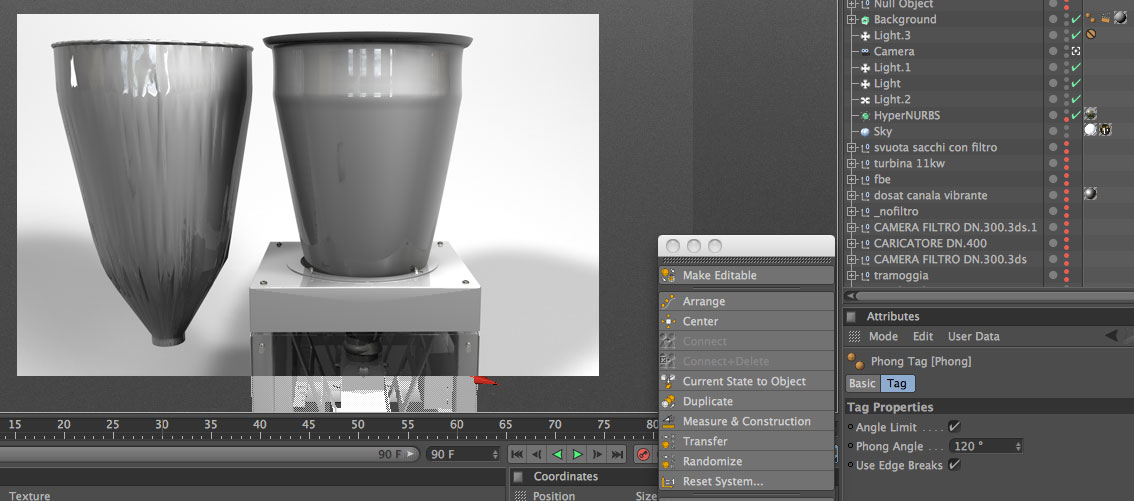Open the User Data menu
This screenshot has width=1134, height=501.
[973, 337]
